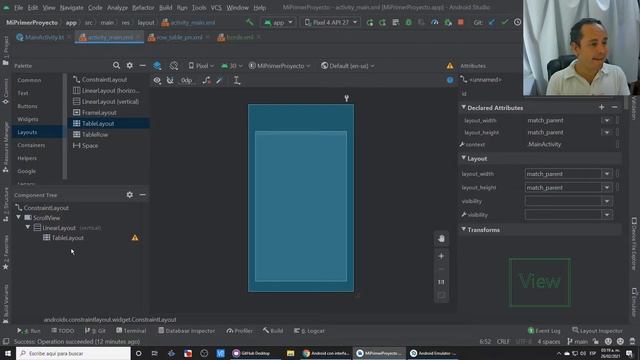This screenshot has width=640, height=360.
Task: Click the clear all constraints icon
Action: pyautogui.click(x=207, y=80)
